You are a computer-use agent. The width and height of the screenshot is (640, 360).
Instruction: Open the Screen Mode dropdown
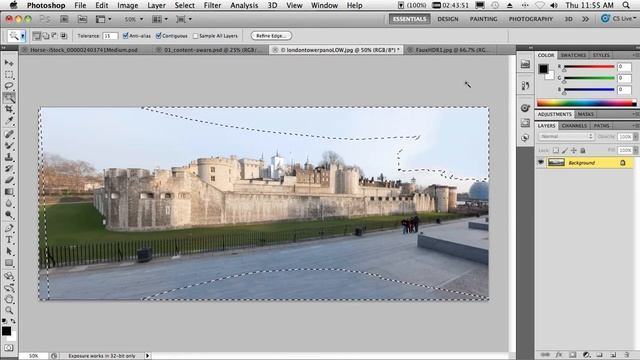click(184, 19)
